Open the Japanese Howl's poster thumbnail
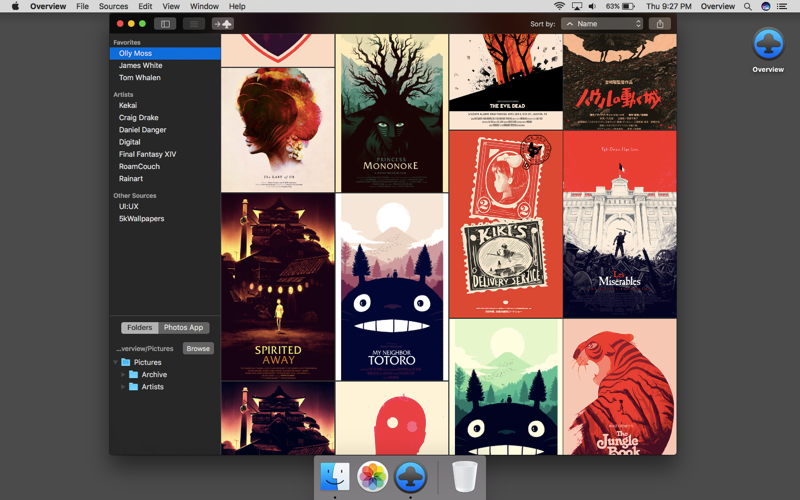Viewport: 800px width, 500px height. [619, 82]
